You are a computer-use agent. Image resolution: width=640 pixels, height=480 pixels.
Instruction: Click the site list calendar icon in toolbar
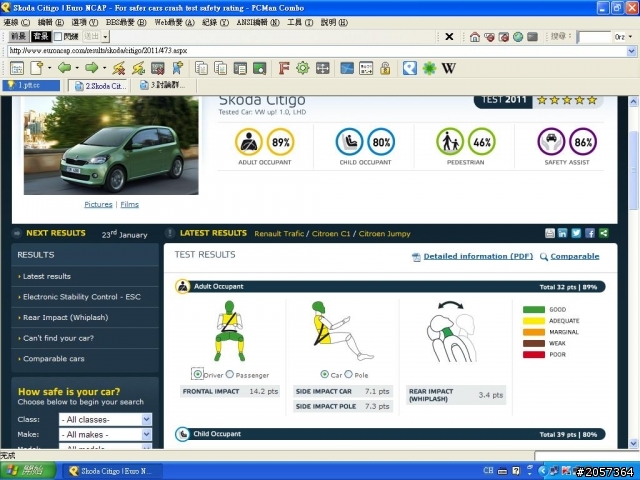coord(17,68)
